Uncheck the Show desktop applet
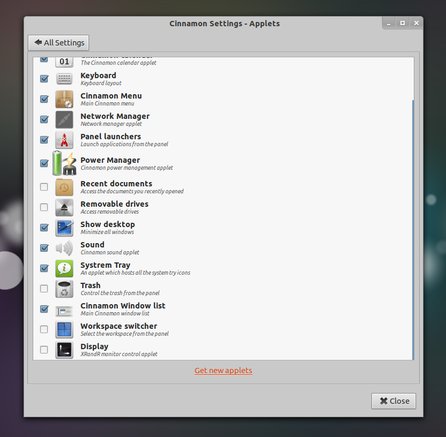 coord(44,228)
